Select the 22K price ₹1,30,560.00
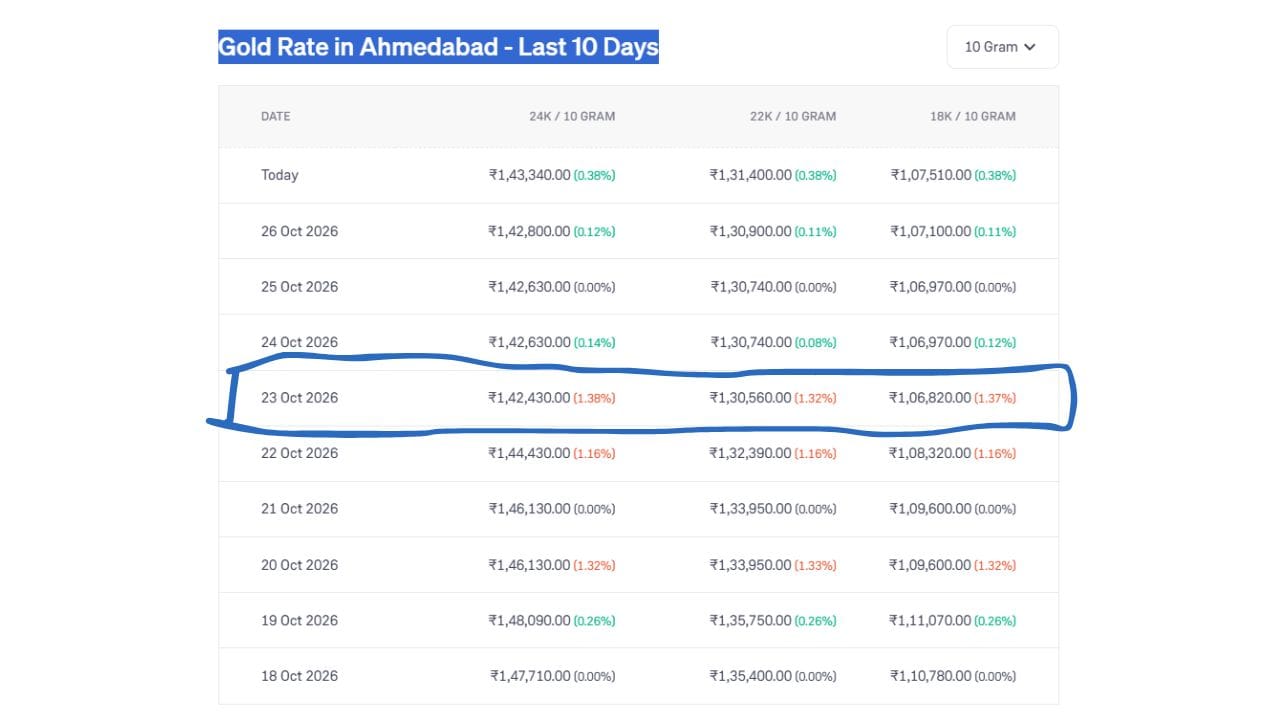Screen dimensions: 1280x720 (x=751, y=398)
